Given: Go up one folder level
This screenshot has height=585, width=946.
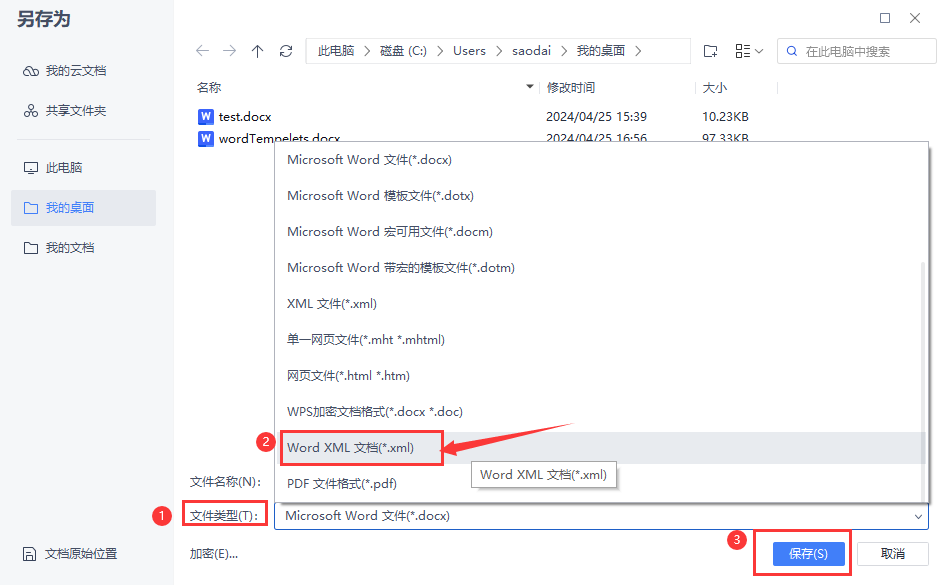Looking at the screenshot, I should click(x=258, y=51).
